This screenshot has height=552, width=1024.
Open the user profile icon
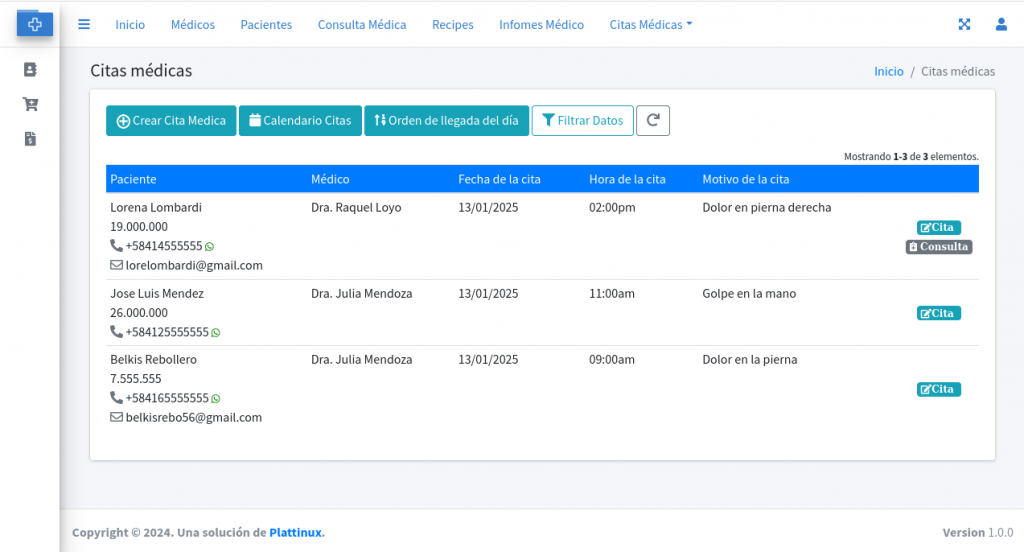pyautogui.click(x=1000, y=25)
